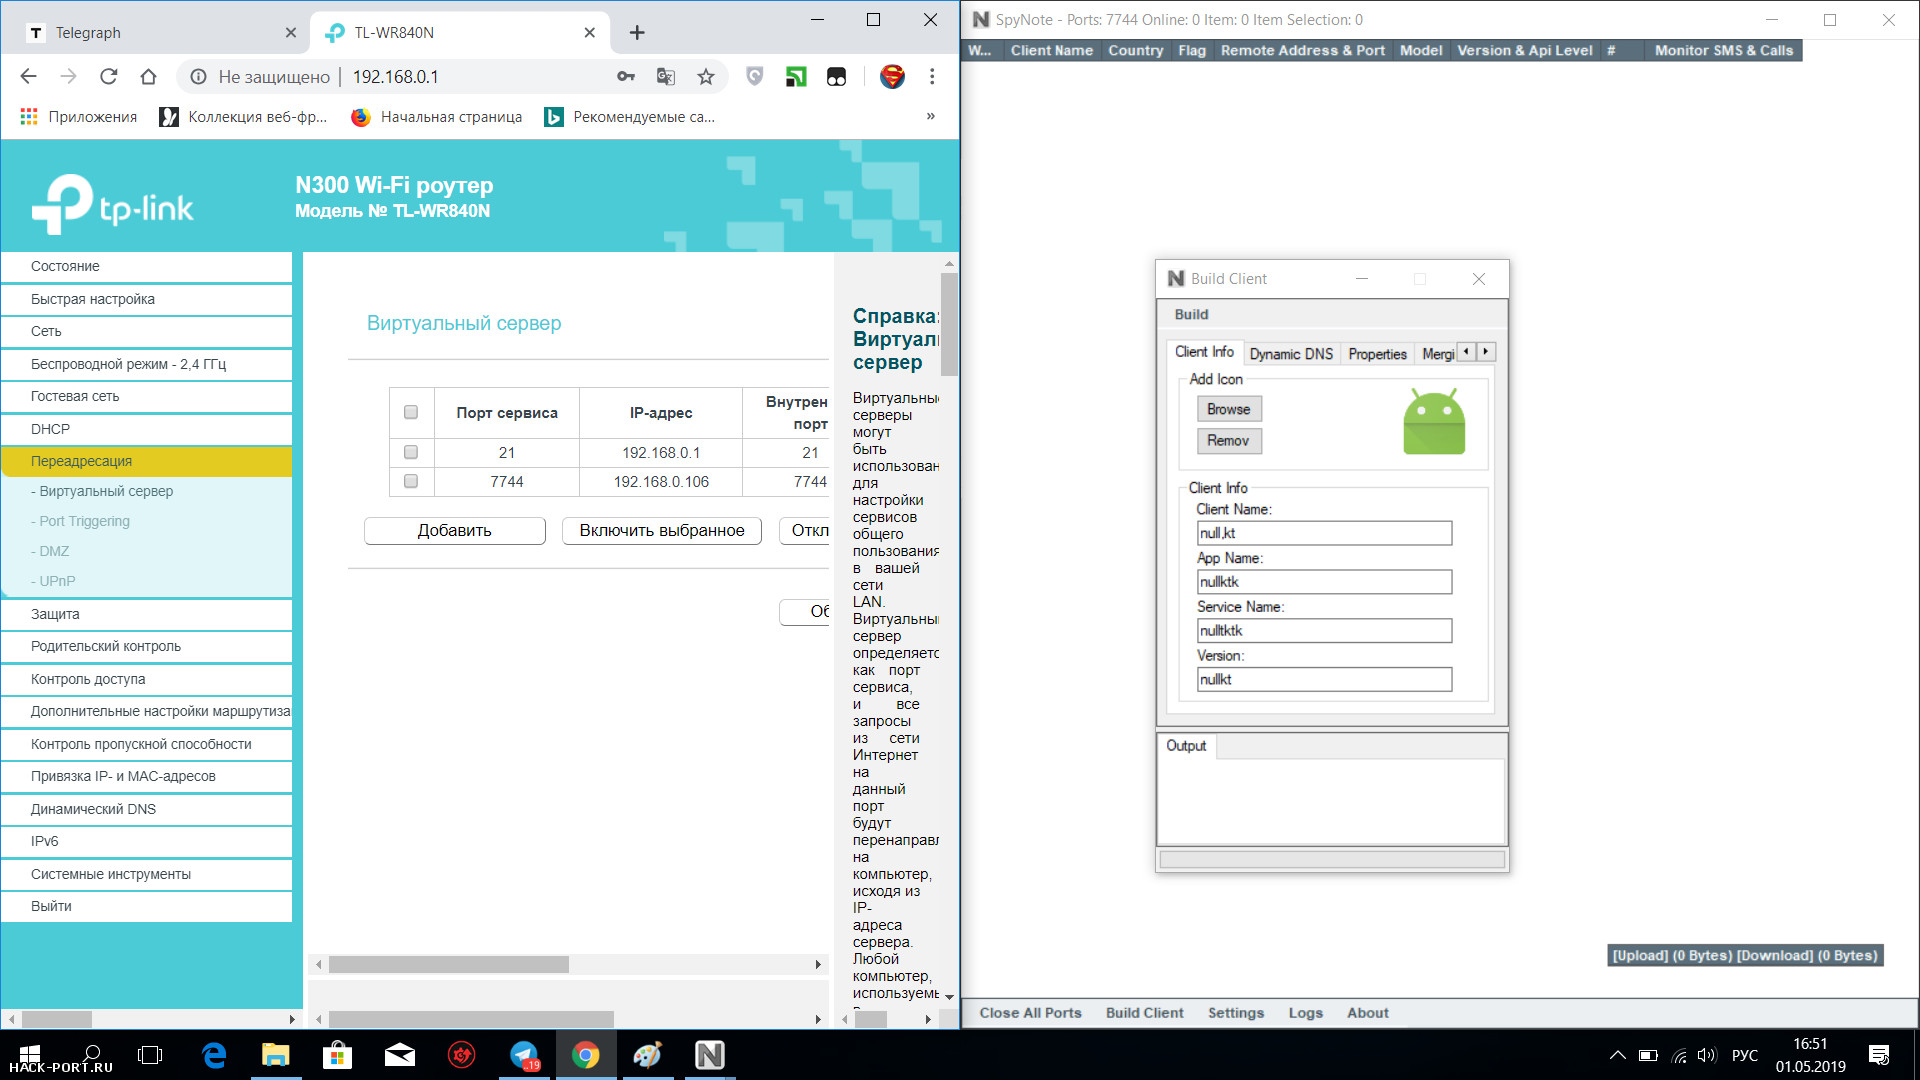Click Close All Ports in SpyNote

coord(1030,1013)
